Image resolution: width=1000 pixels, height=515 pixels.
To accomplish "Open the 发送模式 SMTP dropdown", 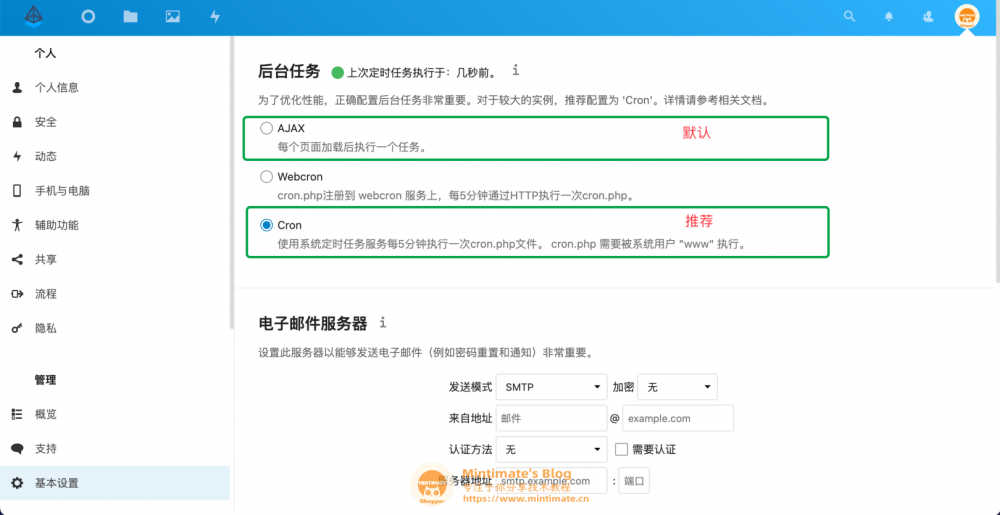I will (552, 387).
